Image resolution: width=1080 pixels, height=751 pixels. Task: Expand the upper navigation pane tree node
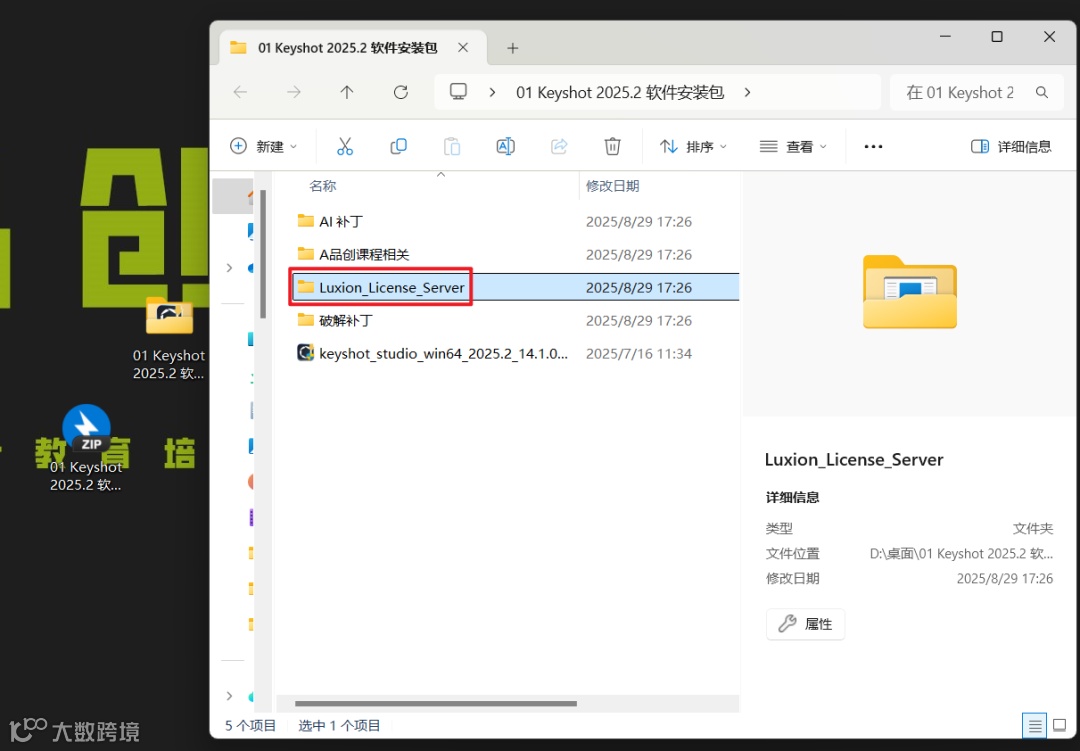click(x=229, y=267)
